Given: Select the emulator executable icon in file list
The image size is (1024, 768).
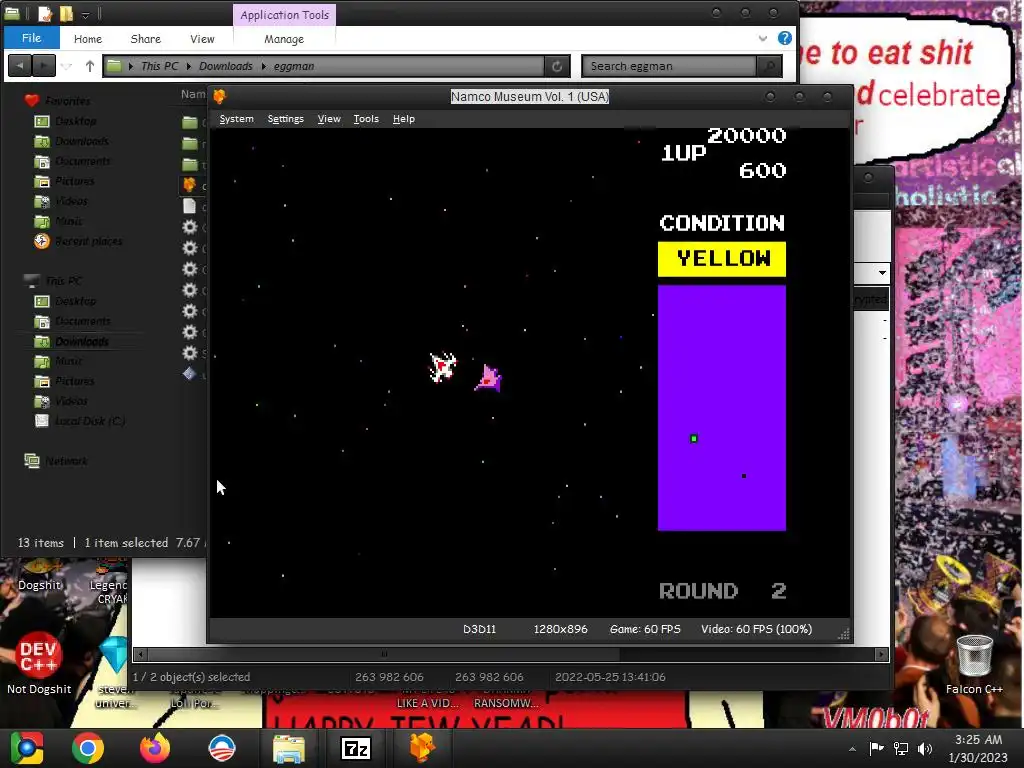Looking at the screenshot, I should [x=189, y=185].
